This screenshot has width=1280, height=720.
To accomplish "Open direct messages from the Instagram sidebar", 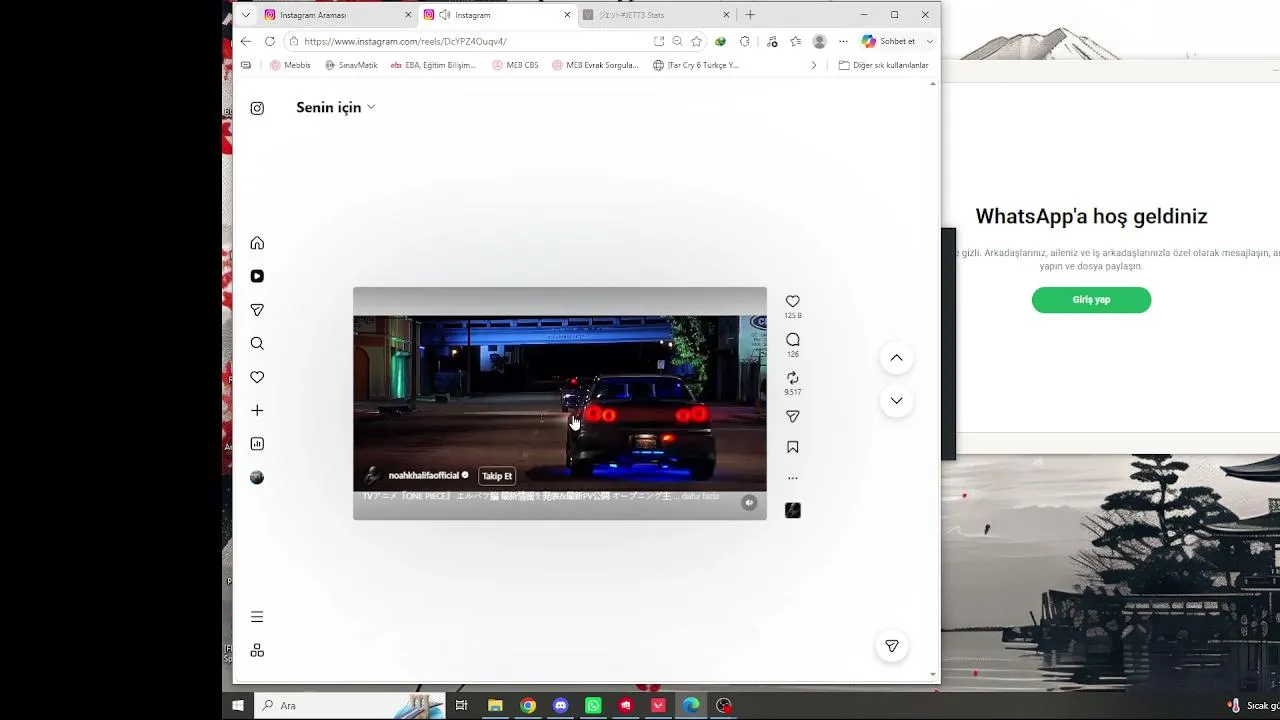I will pos(257,310).
